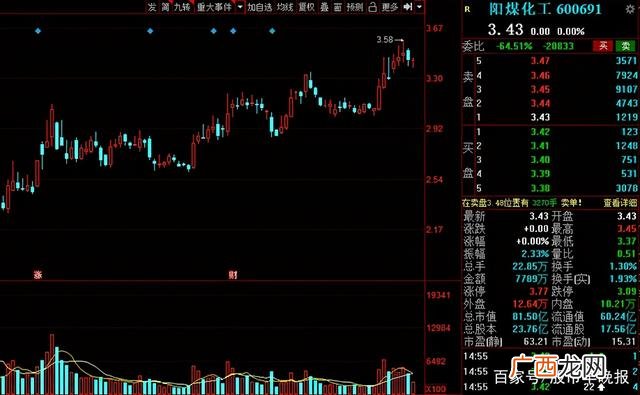Click the 3.67 price axis label

434,28
